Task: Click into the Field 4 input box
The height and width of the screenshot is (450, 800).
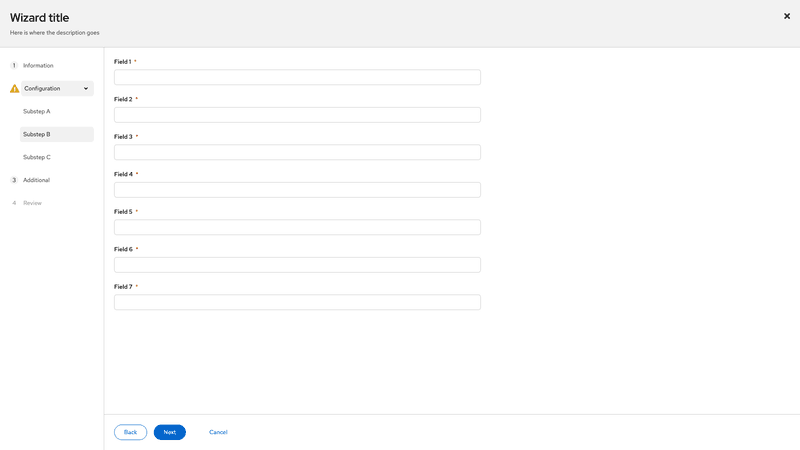Action: tap(297, 190)
